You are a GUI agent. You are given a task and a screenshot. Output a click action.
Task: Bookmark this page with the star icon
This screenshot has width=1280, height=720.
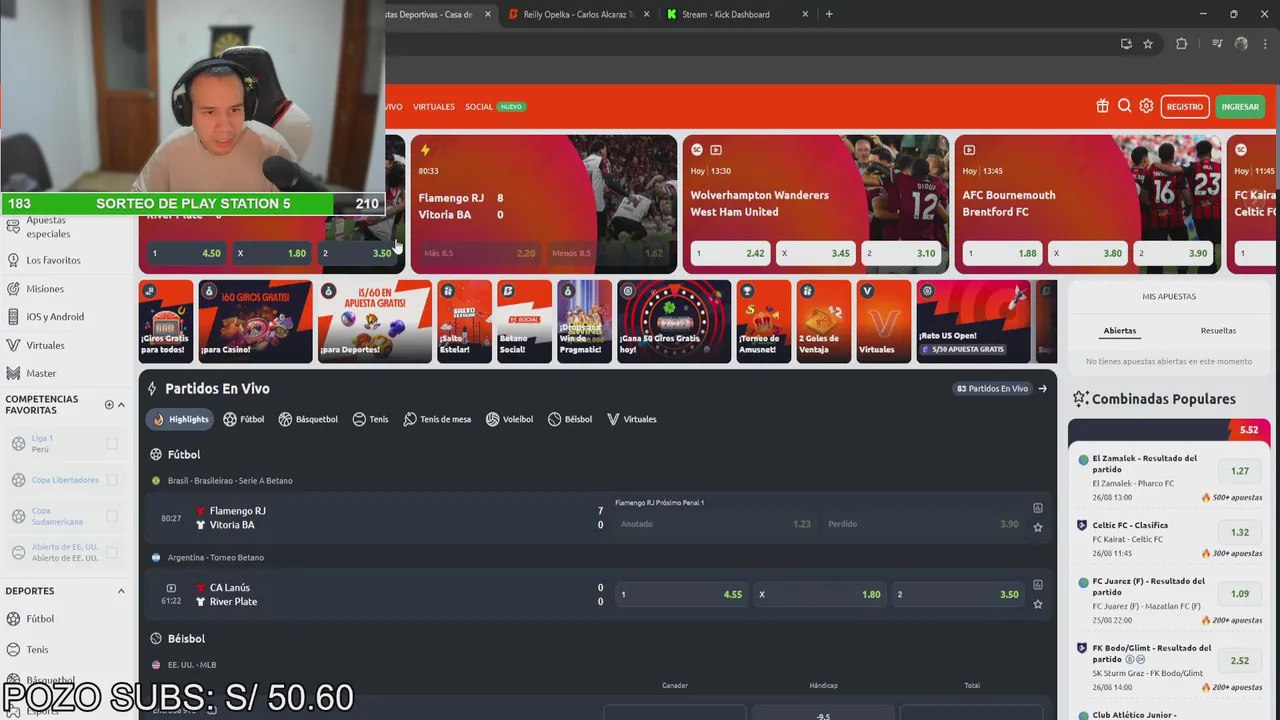click(x=1148, y=44)
